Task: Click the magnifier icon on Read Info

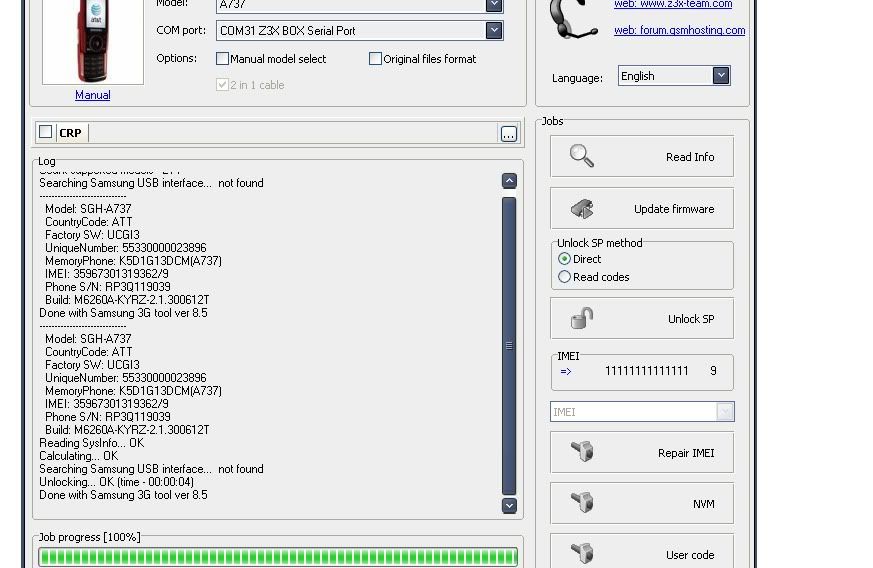Action: pos(582,156)
